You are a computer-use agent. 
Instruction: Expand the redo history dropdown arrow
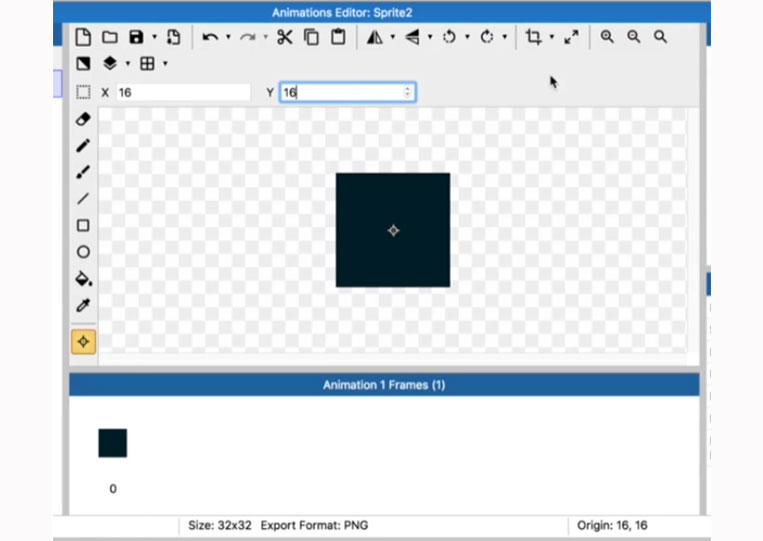click(266, 37)
